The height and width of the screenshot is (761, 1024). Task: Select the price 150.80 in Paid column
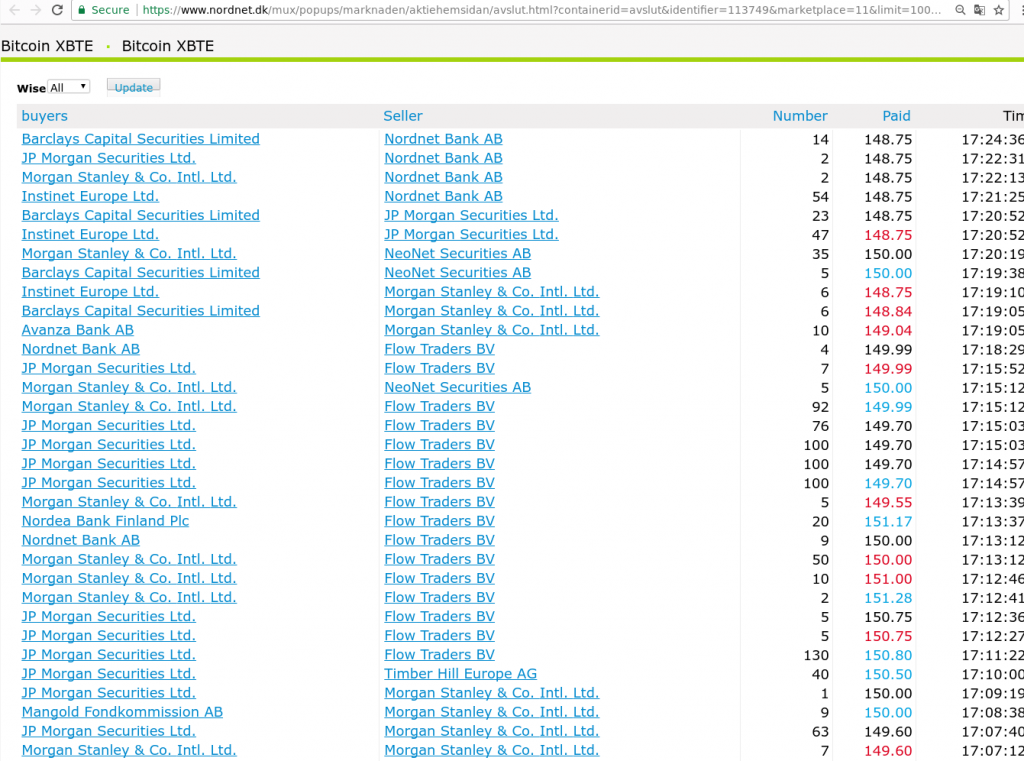[888, 655]
